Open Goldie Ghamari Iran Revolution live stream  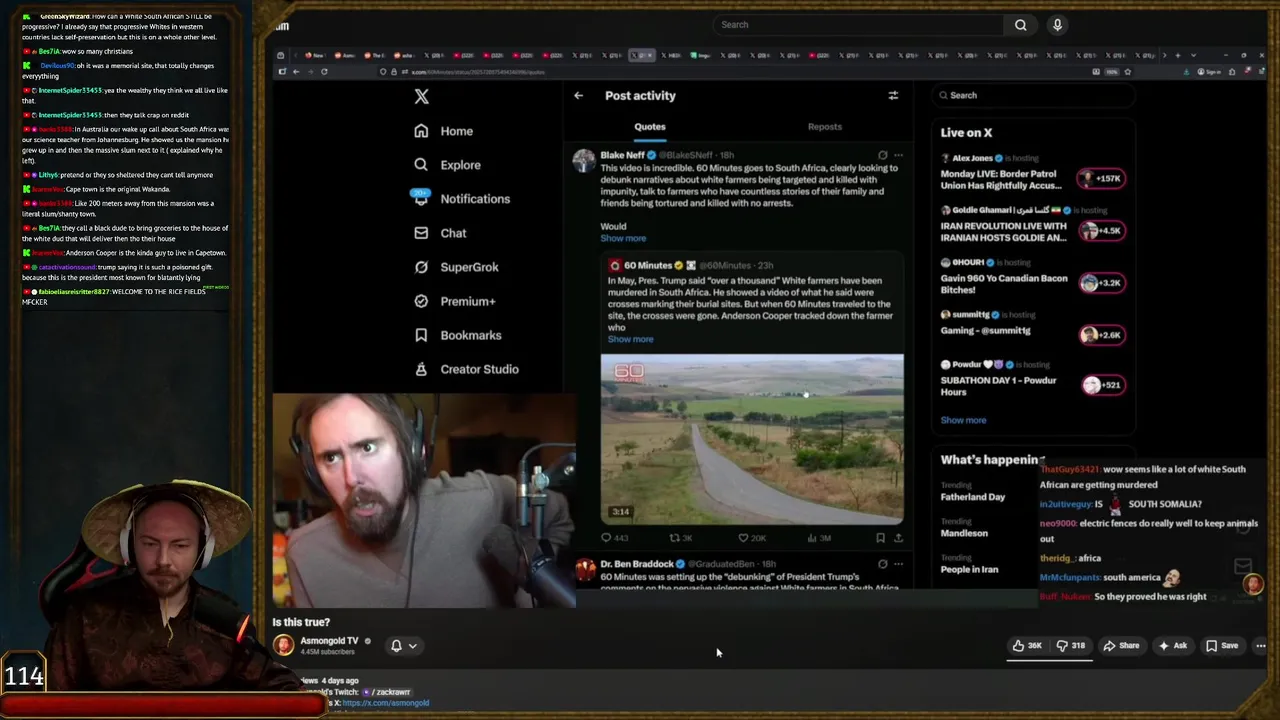tap(1034, 224)
